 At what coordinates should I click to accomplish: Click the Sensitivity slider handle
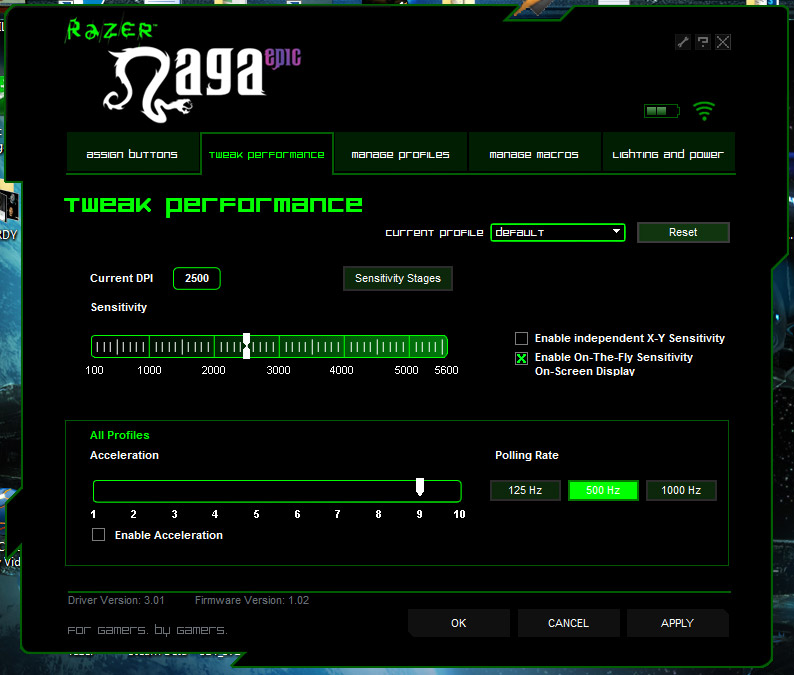coord(246,346)
